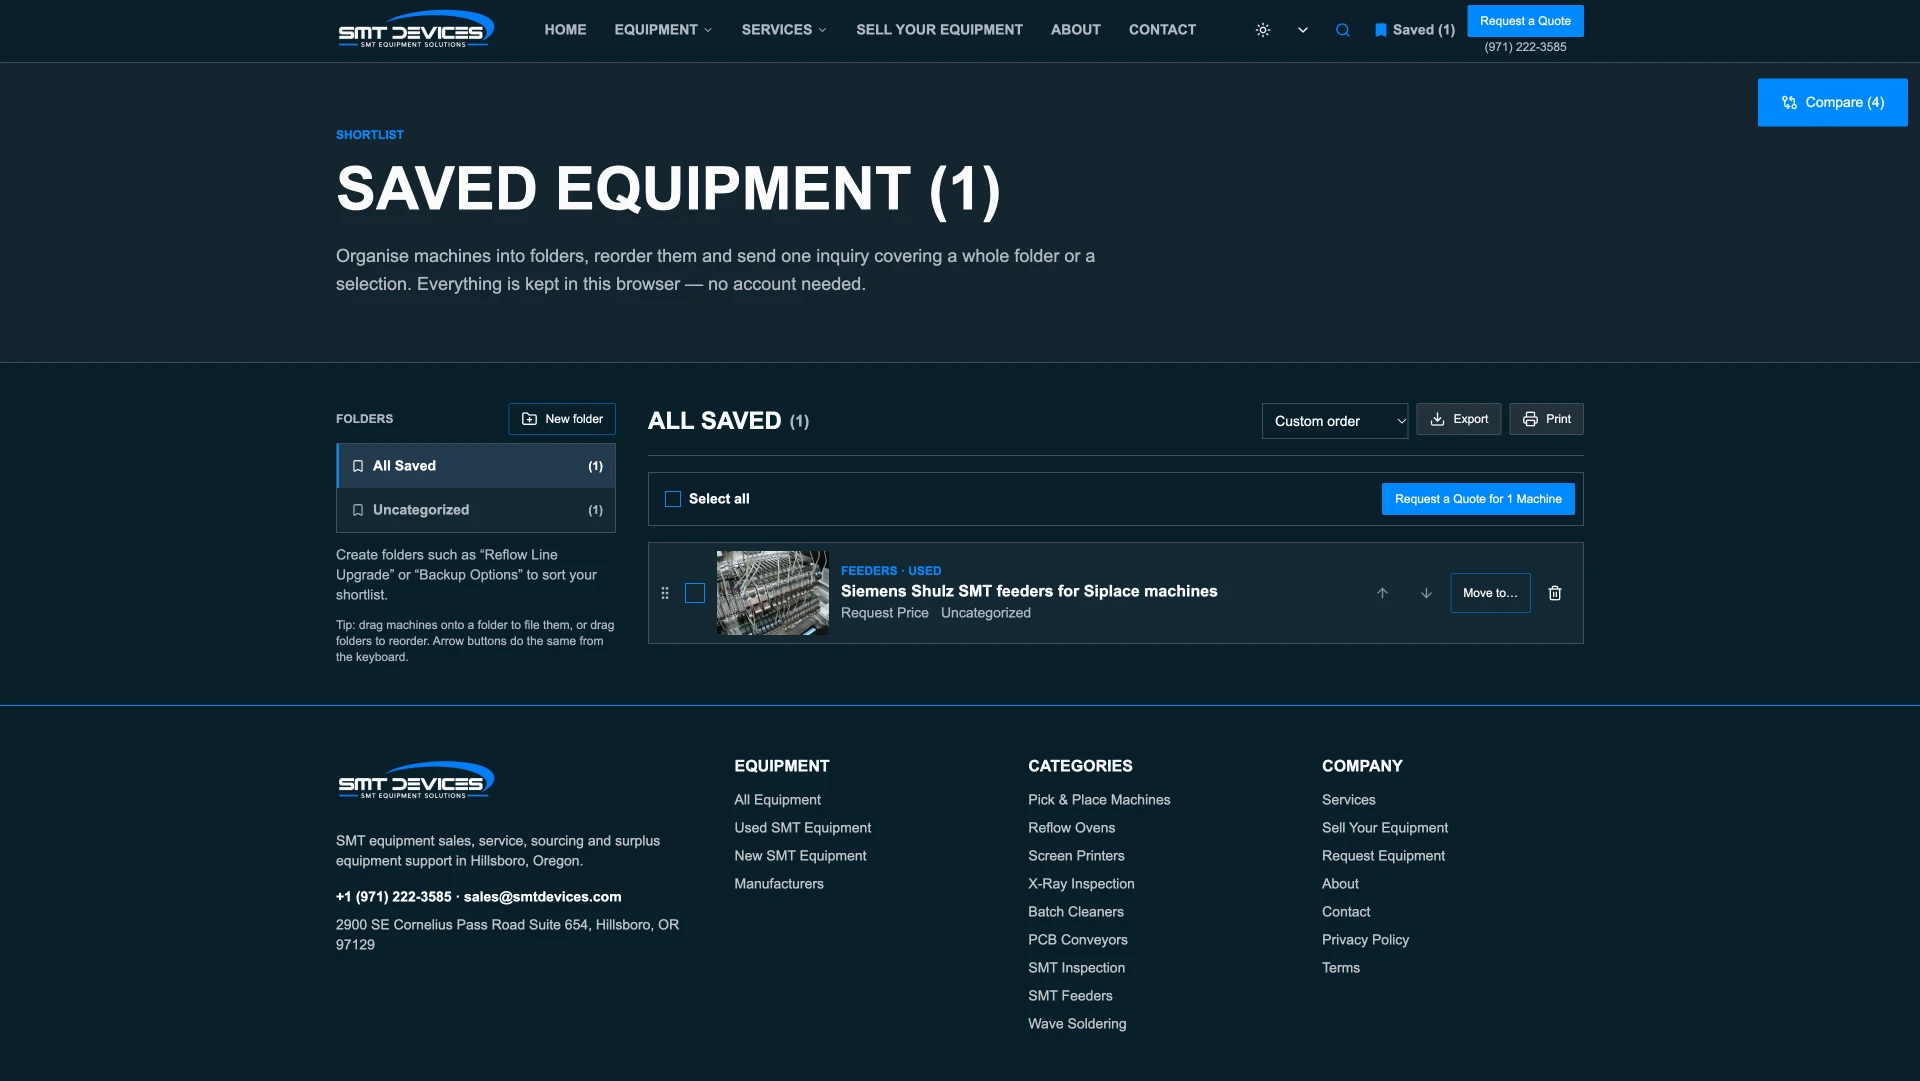Open PCB Conveyors category link

(x=1078, y=940)
